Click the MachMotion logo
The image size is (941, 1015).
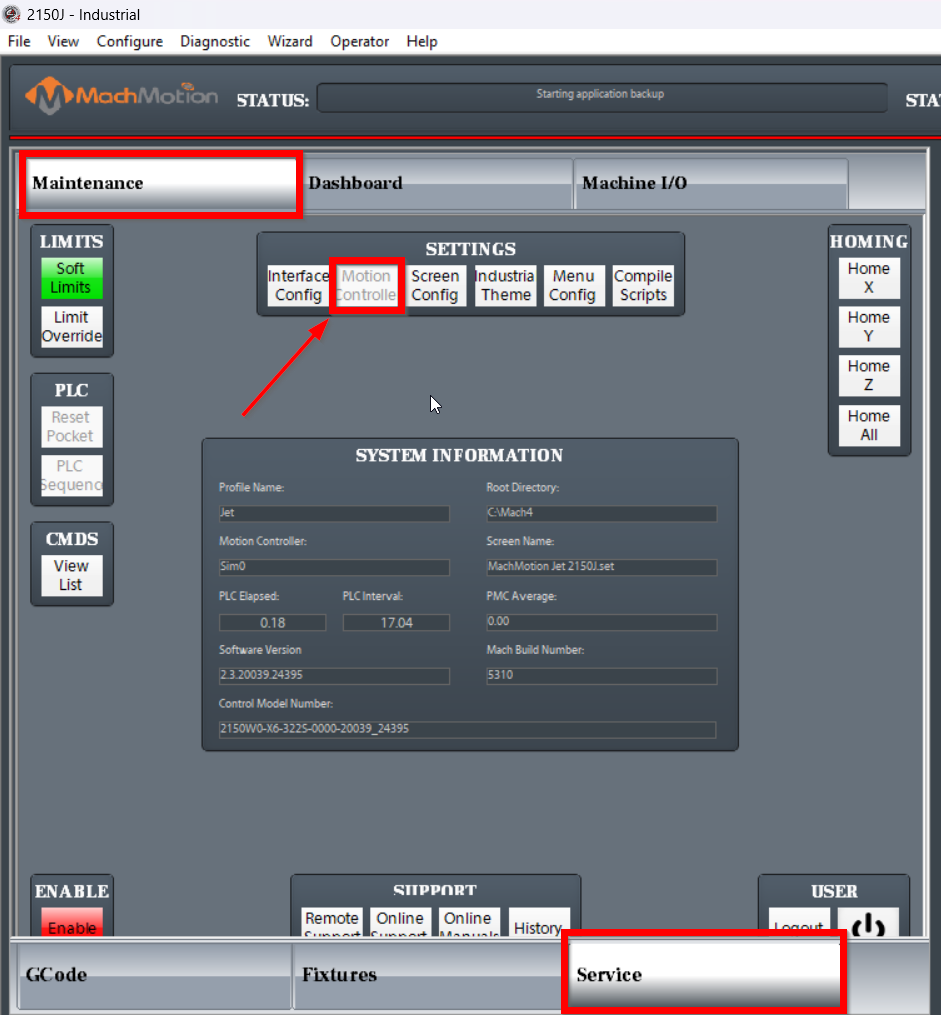[122, 97]
